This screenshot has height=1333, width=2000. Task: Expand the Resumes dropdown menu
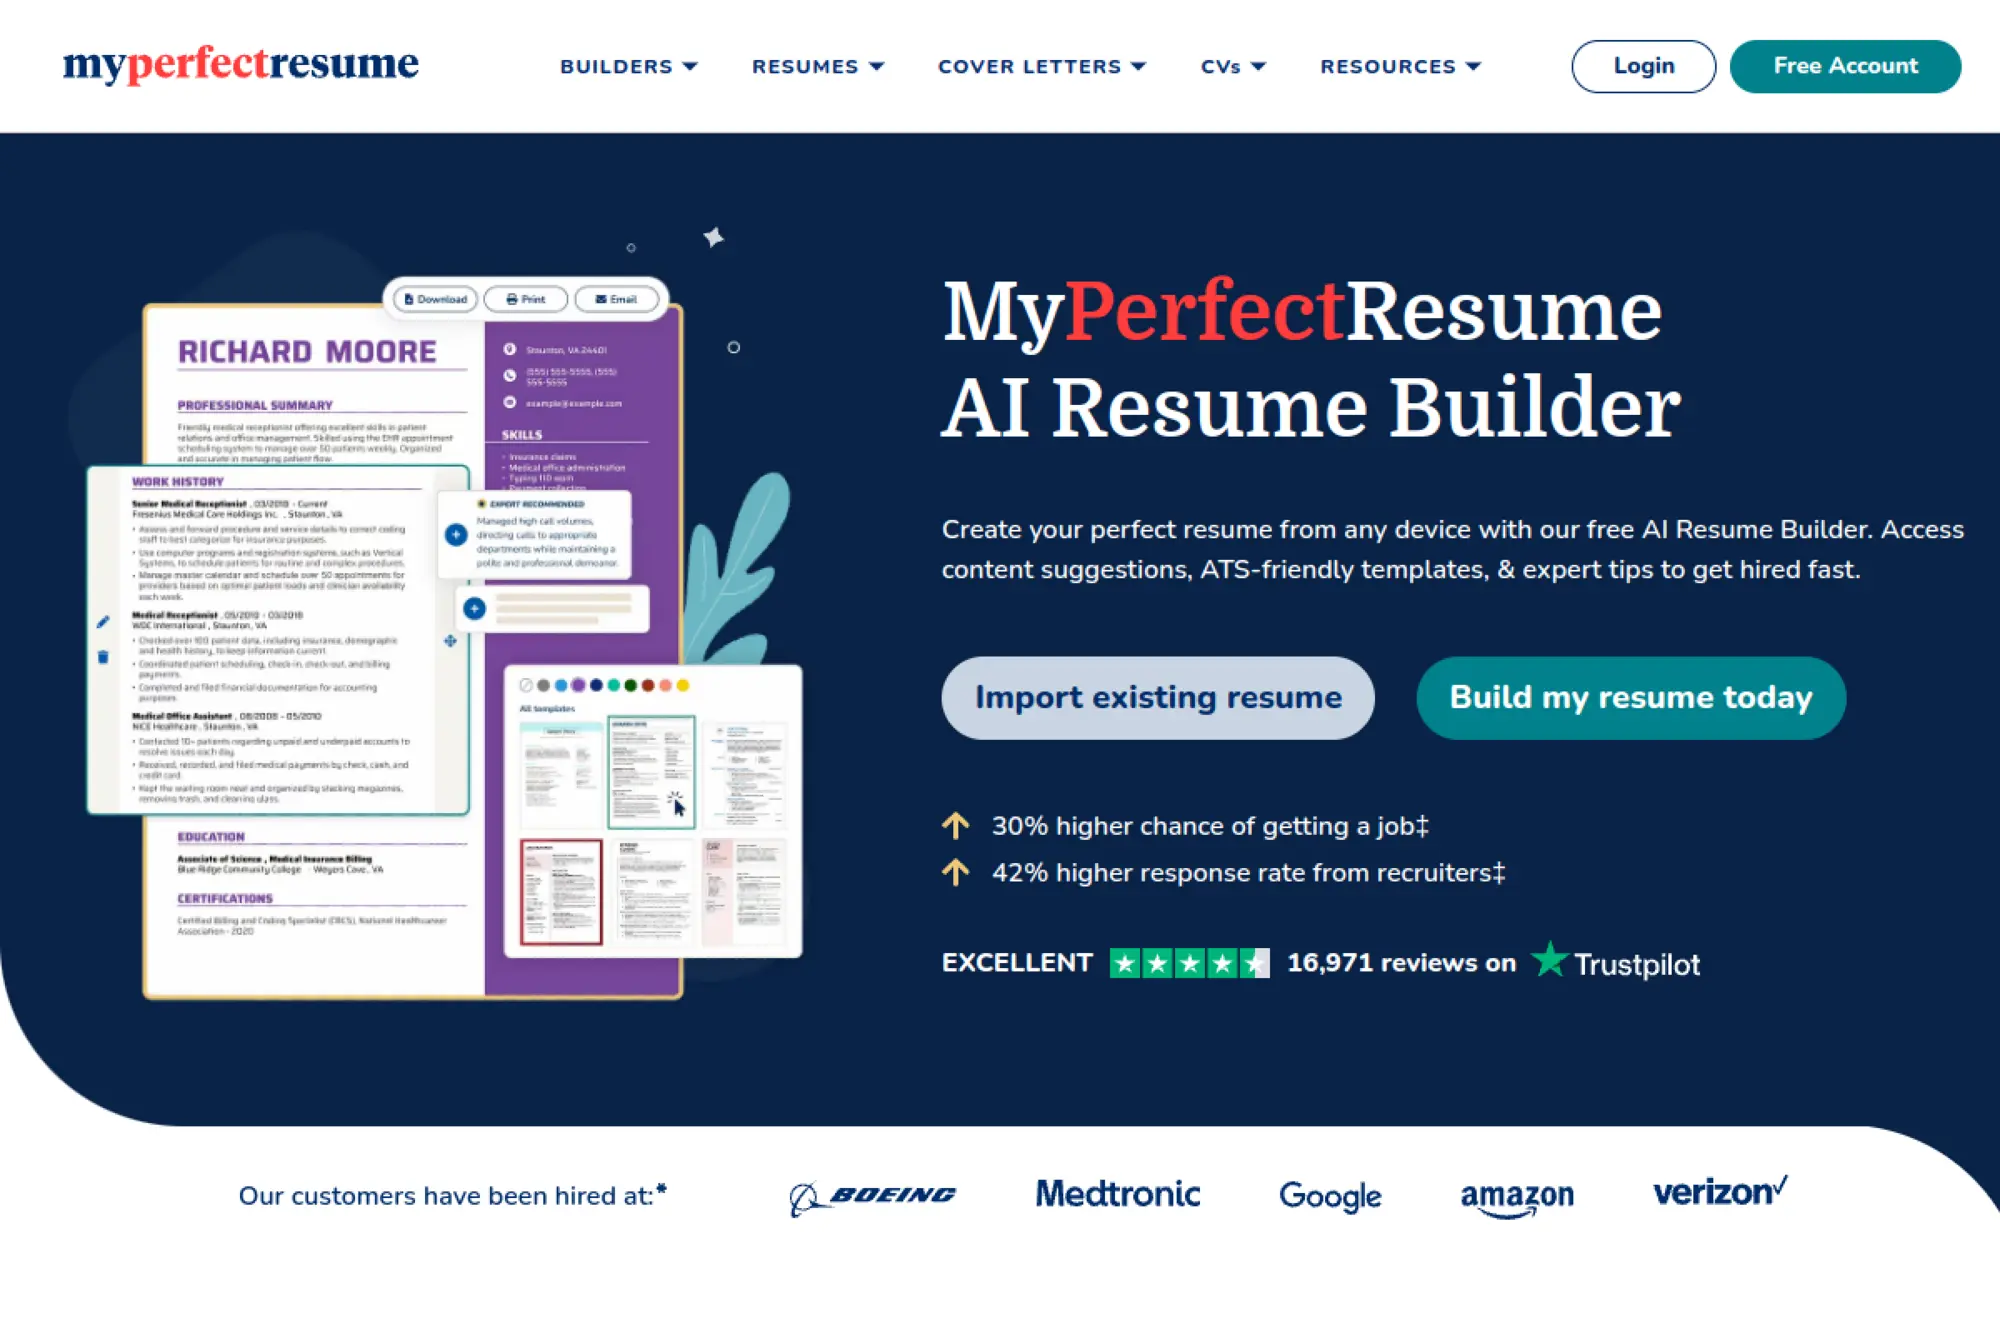[x=817, y=66]
